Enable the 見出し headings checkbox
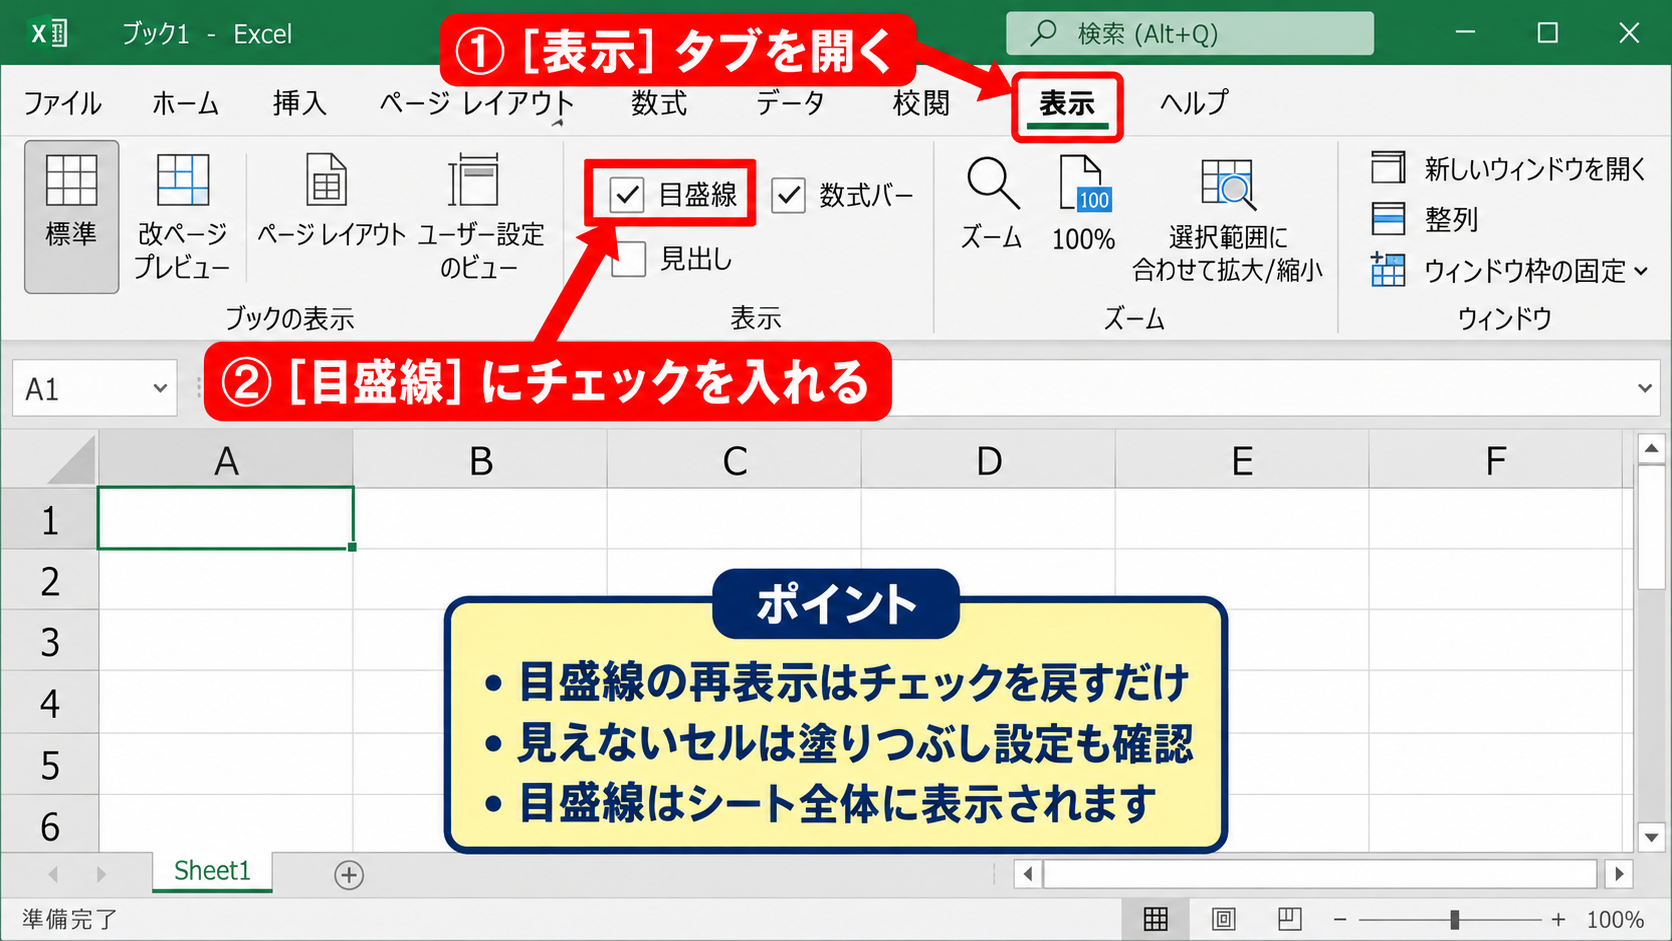The height and width of the screenshot is (941, 1672). (x=628, y=259)
